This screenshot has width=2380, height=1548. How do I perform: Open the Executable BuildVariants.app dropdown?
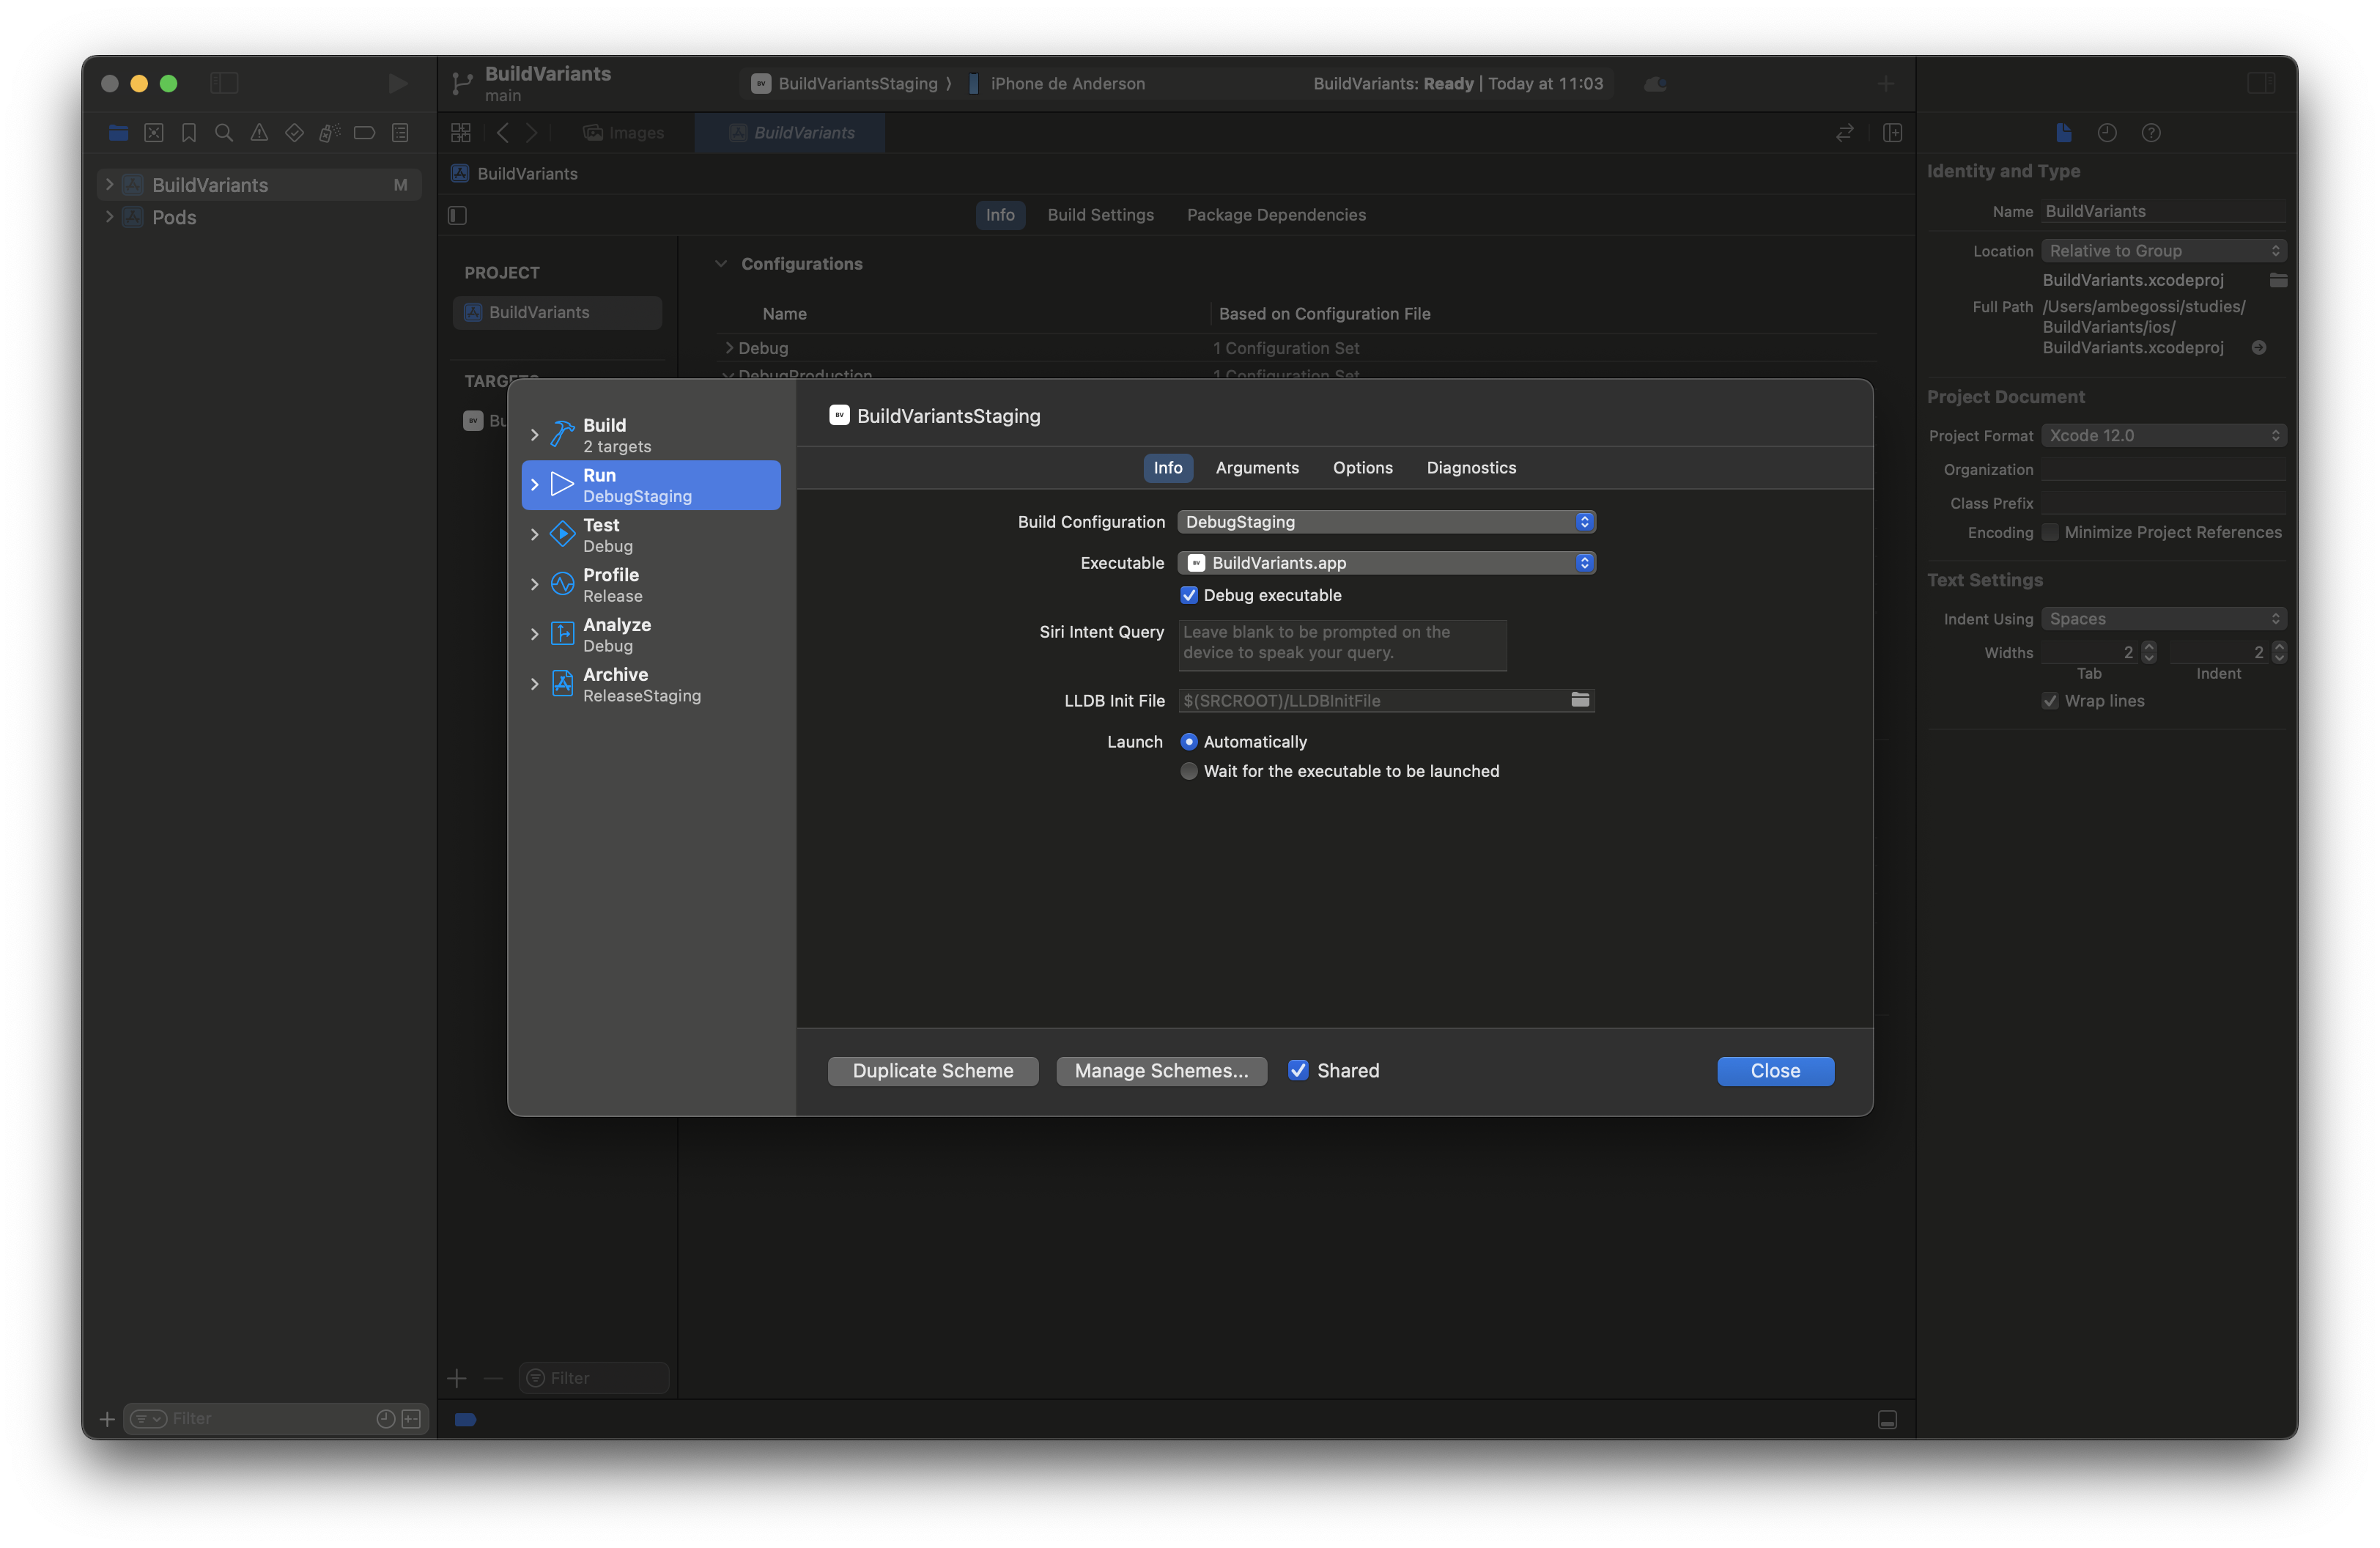tap(1386, 563)
